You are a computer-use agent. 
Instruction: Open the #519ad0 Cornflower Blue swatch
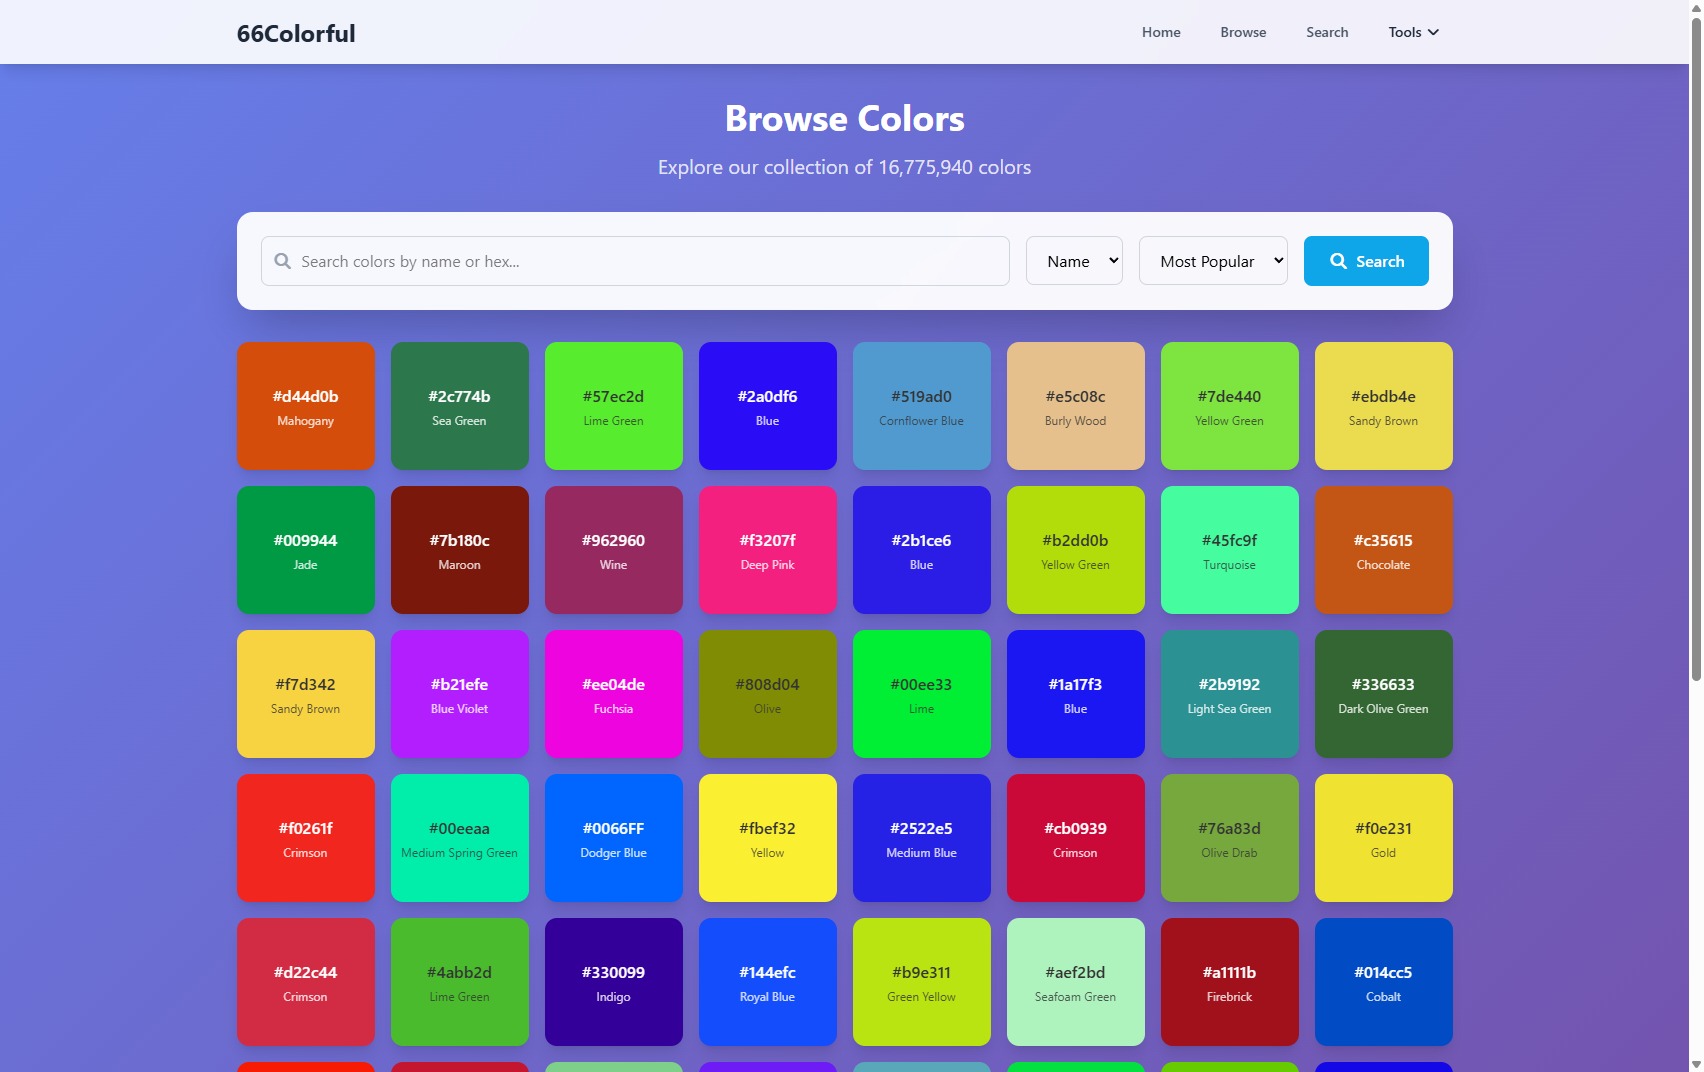coord(922,406)
